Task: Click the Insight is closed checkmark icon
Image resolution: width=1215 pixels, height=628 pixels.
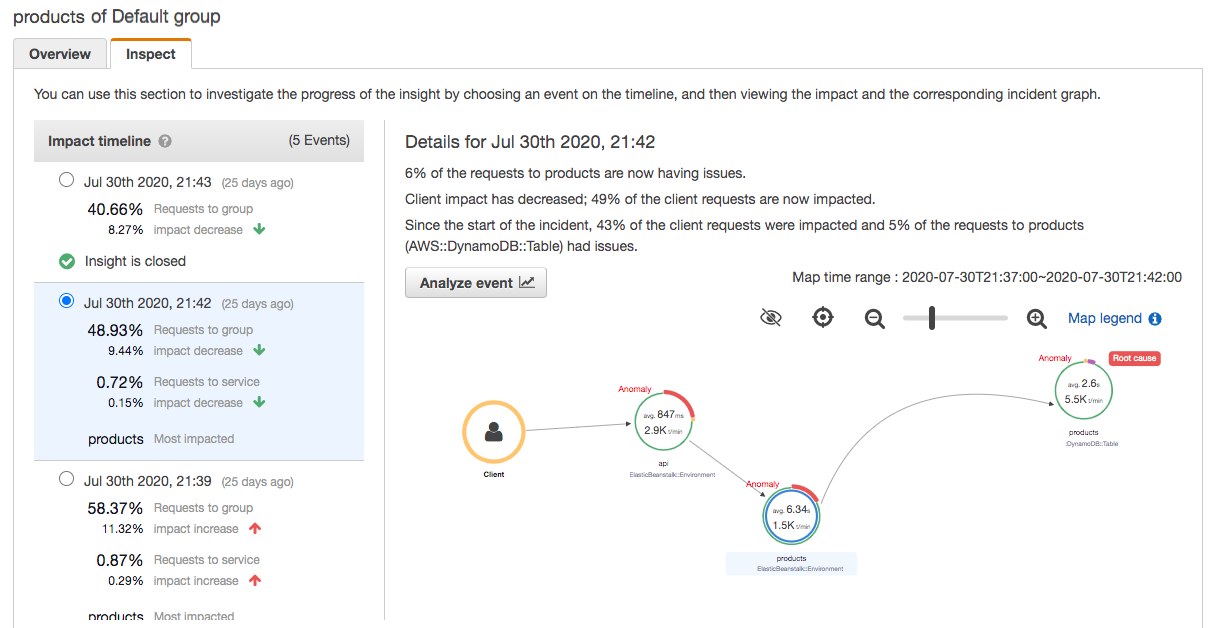Action: (67, 261)
